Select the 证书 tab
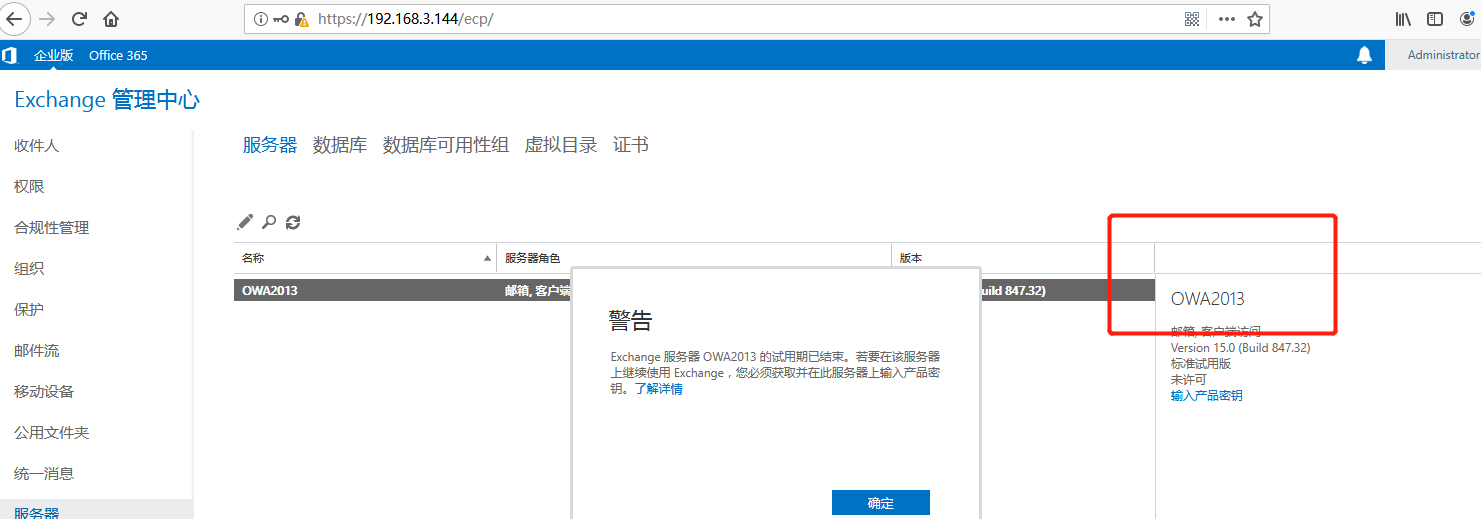This screenshot has width=1481, height=519. tap(631, 145)
